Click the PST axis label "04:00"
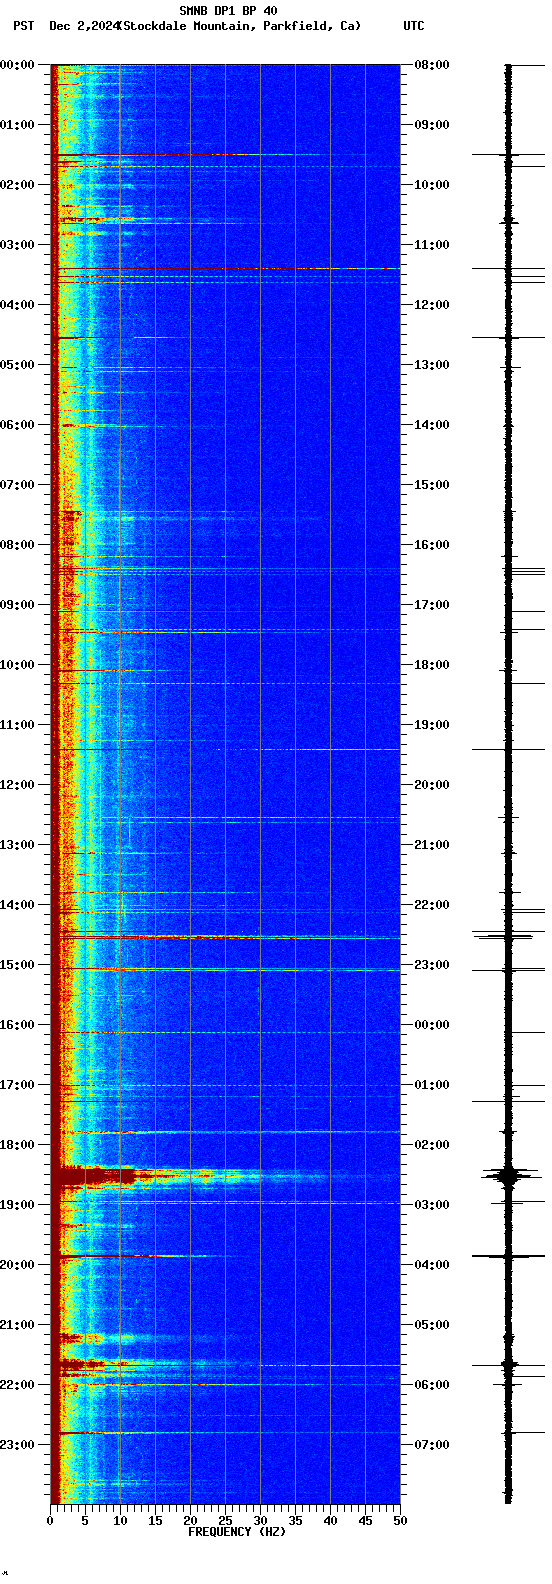Image resolution: width=552 pixels, height=1584 pixels. click(x=17, y=305)
